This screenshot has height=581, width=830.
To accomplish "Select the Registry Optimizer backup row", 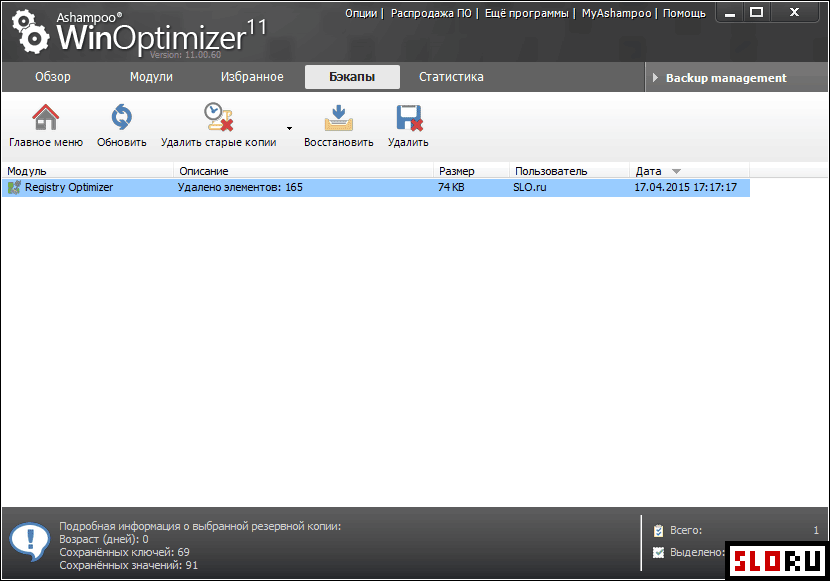I will coord(376,187).
